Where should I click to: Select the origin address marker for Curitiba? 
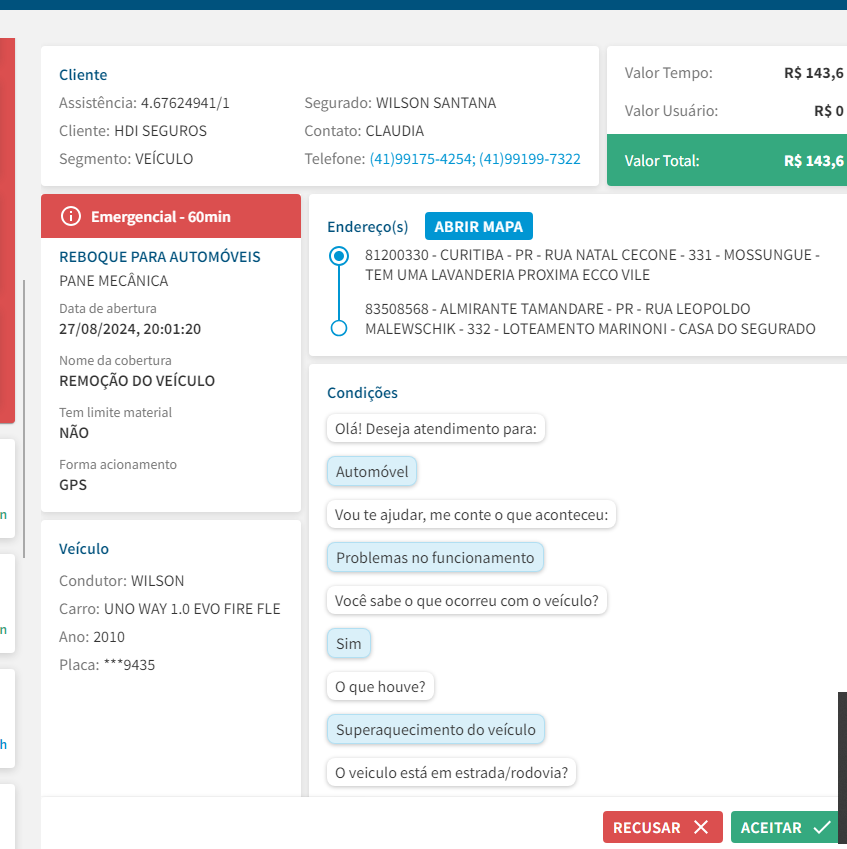click(x=339, y=256)
